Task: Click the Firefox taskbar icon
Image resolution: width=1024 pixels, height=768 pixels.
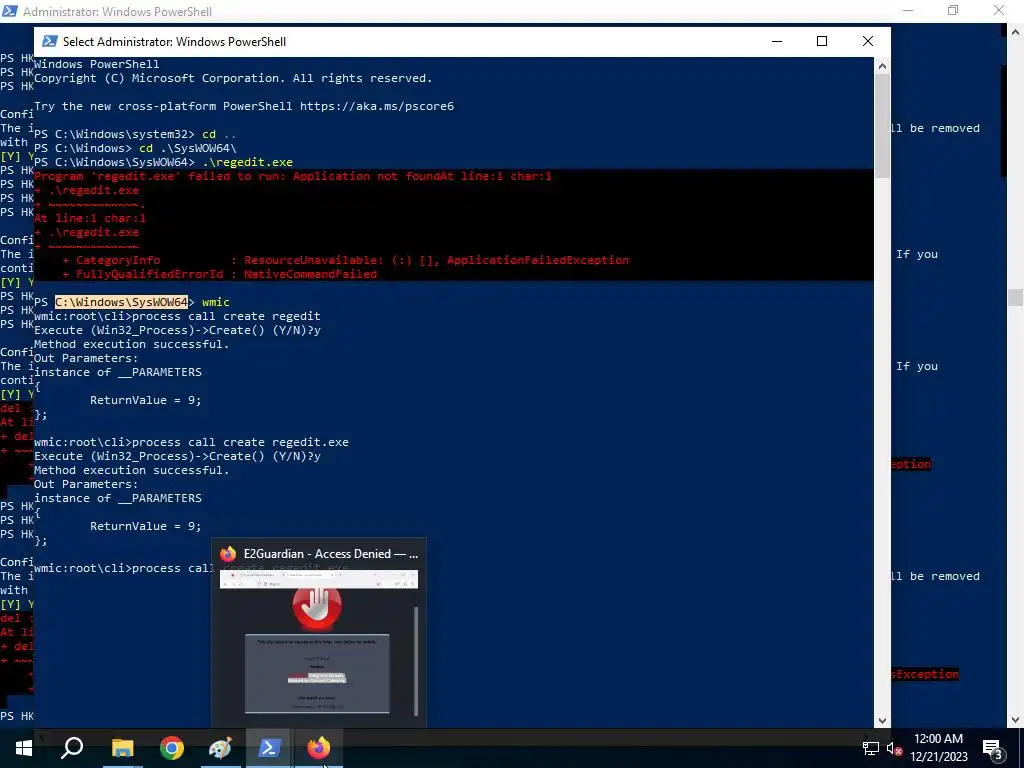Action: (319, 748)
